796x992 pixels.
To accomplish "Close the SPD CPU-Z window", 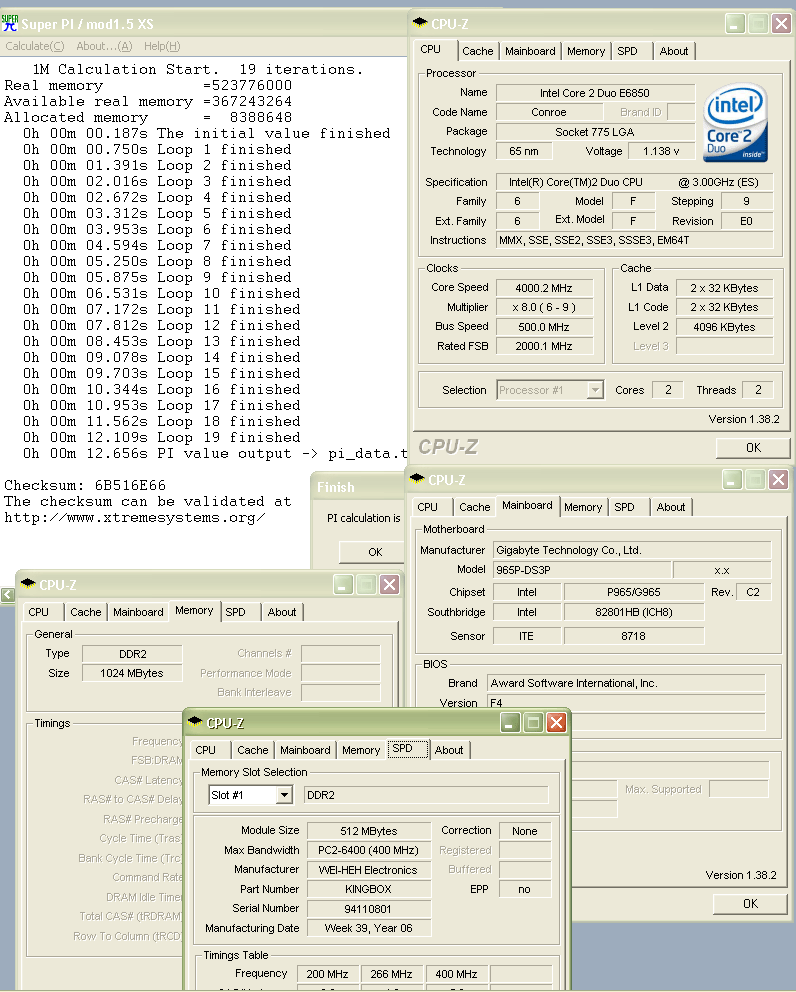I will [x=556, y=722].
